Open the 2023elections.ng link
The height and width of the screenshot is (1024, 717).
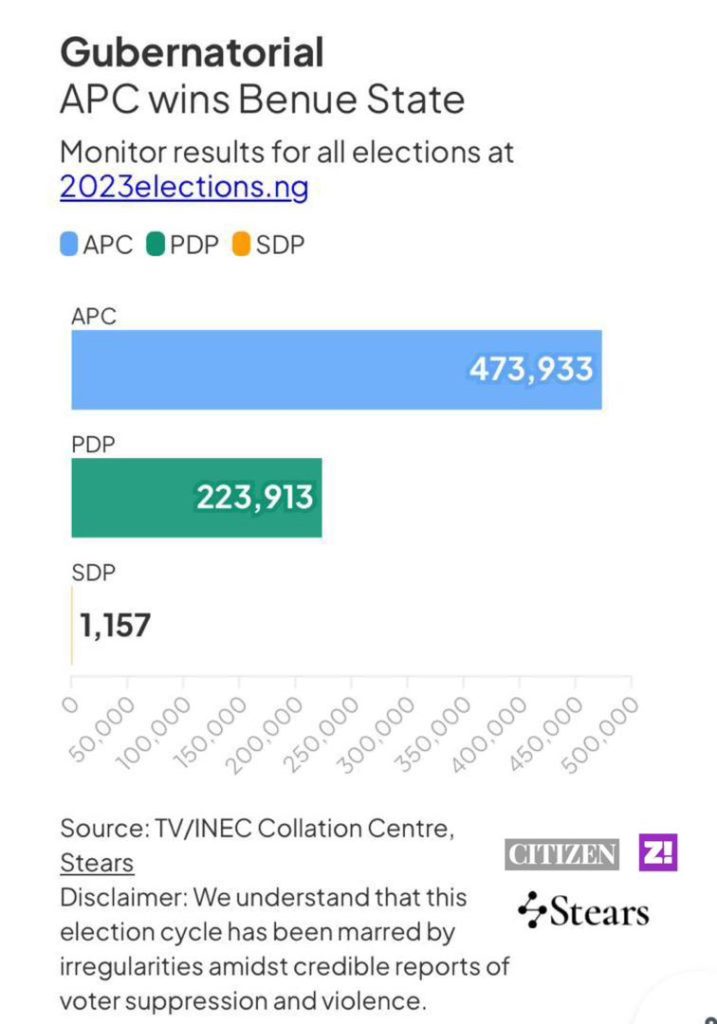pyautogui.click(x=184, y=187)
